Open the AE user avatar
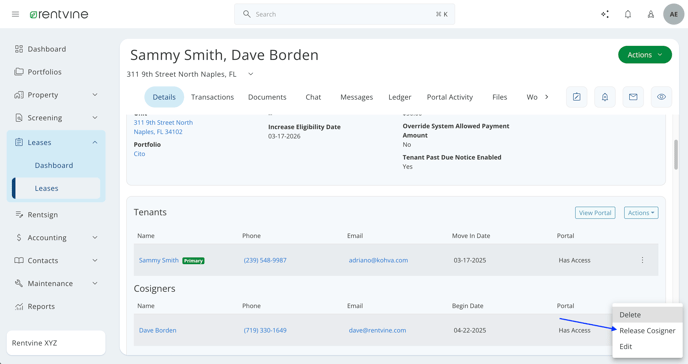Screen dimensions: 688x364 (674, 14)
